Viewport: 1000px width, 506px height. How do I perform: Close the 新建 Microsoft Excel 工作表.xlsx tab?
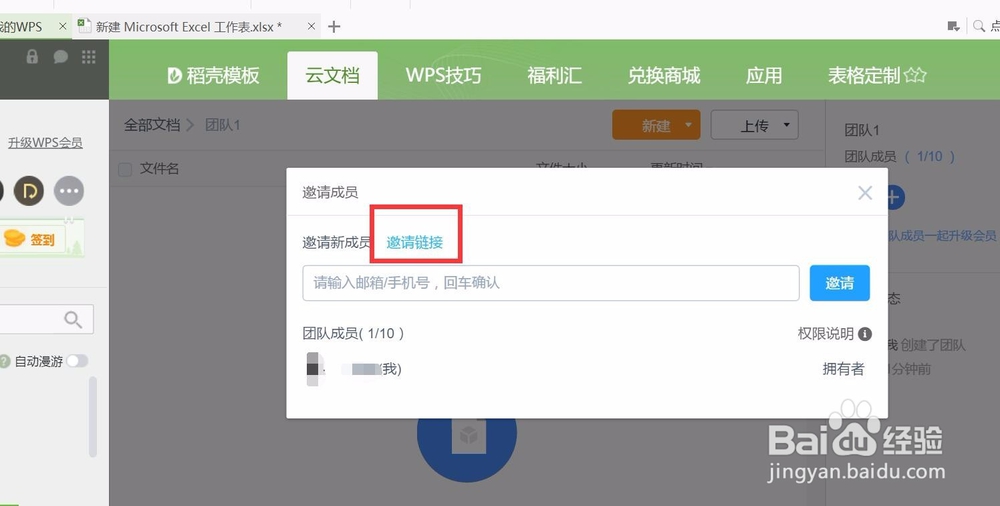(311, 26)
